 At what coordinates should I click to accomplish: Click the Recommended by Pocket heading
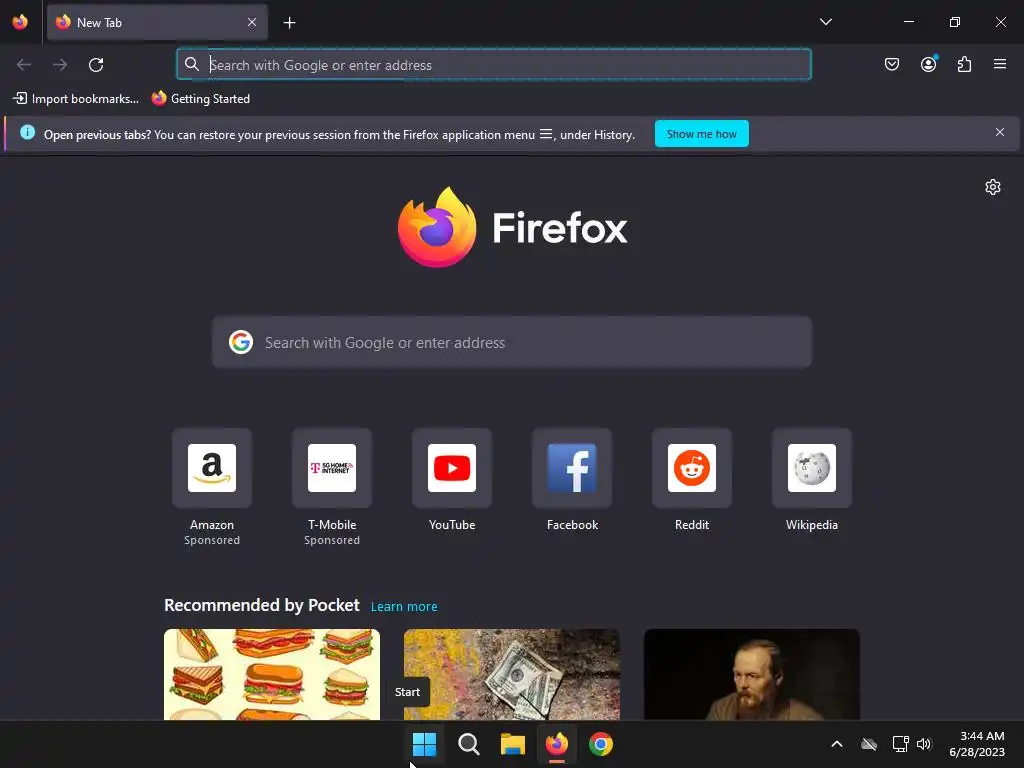pos(261,605)
